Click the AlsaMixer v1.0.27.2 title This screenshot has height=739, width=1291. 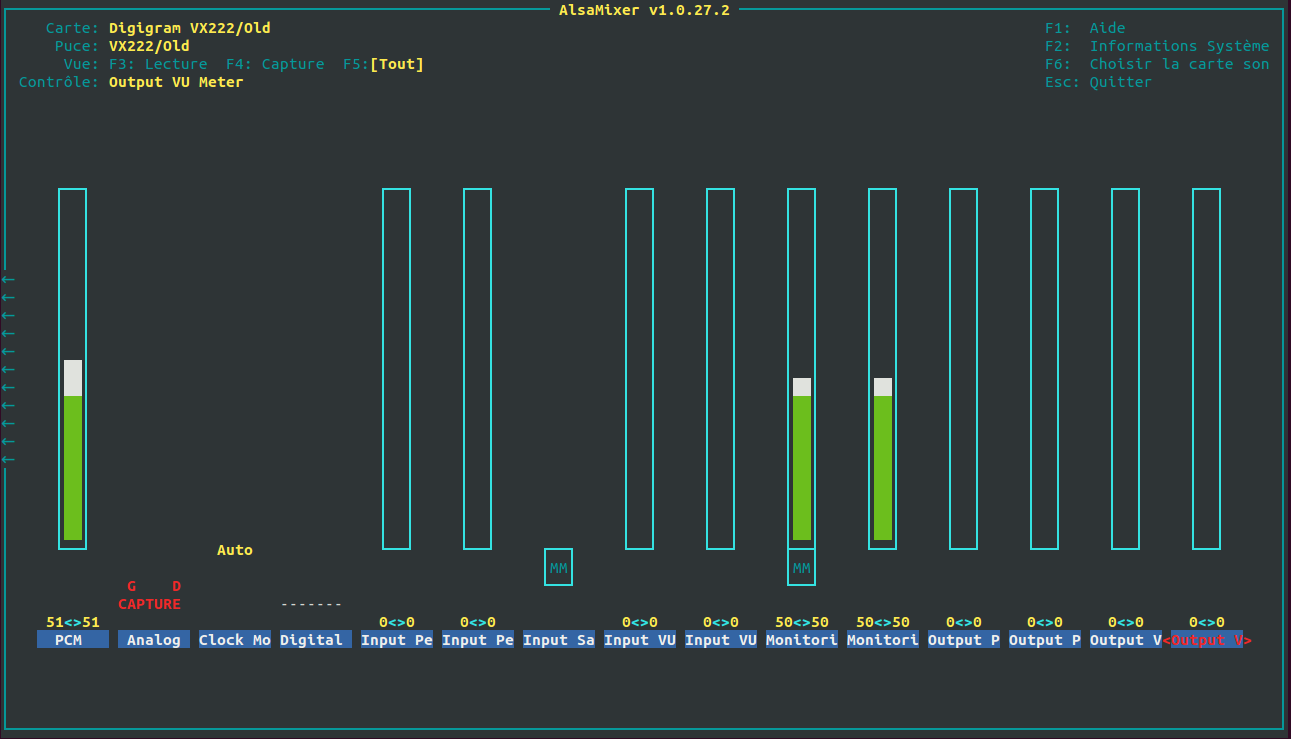pyautogui.click(x=645, y=10)
